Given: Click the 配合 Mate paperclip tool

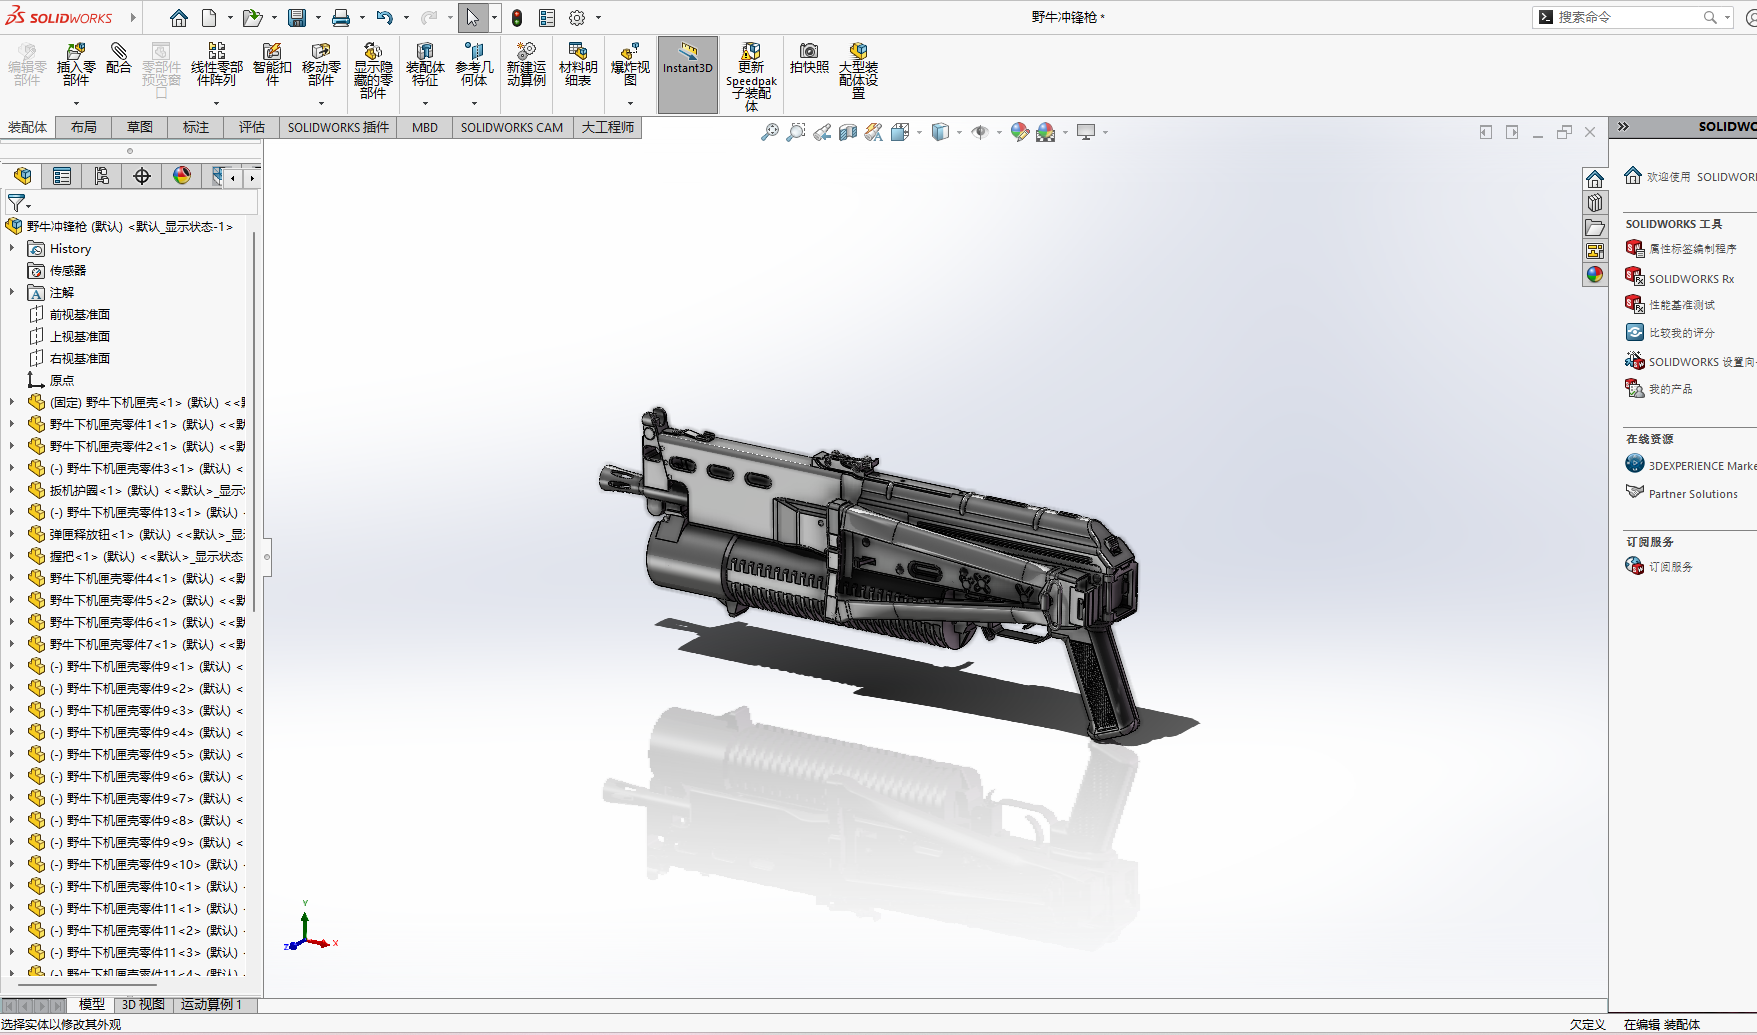Looking at the screenshot, I should (119, 58).
